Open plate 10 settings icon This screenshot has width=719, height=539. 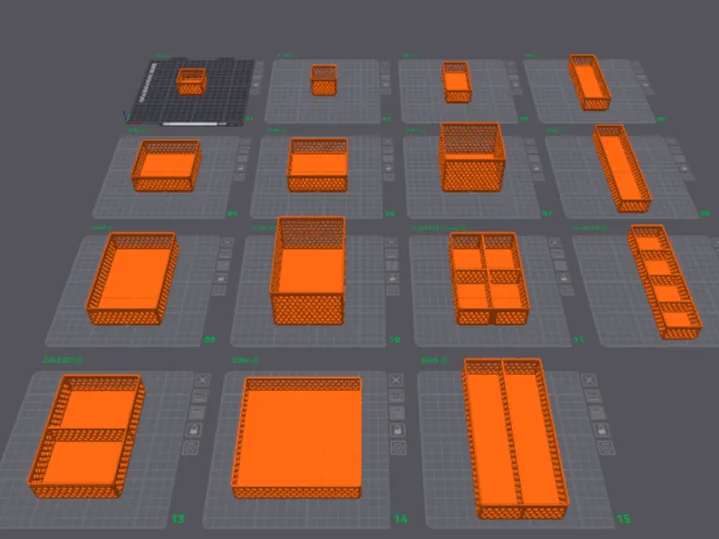point(393,290)
